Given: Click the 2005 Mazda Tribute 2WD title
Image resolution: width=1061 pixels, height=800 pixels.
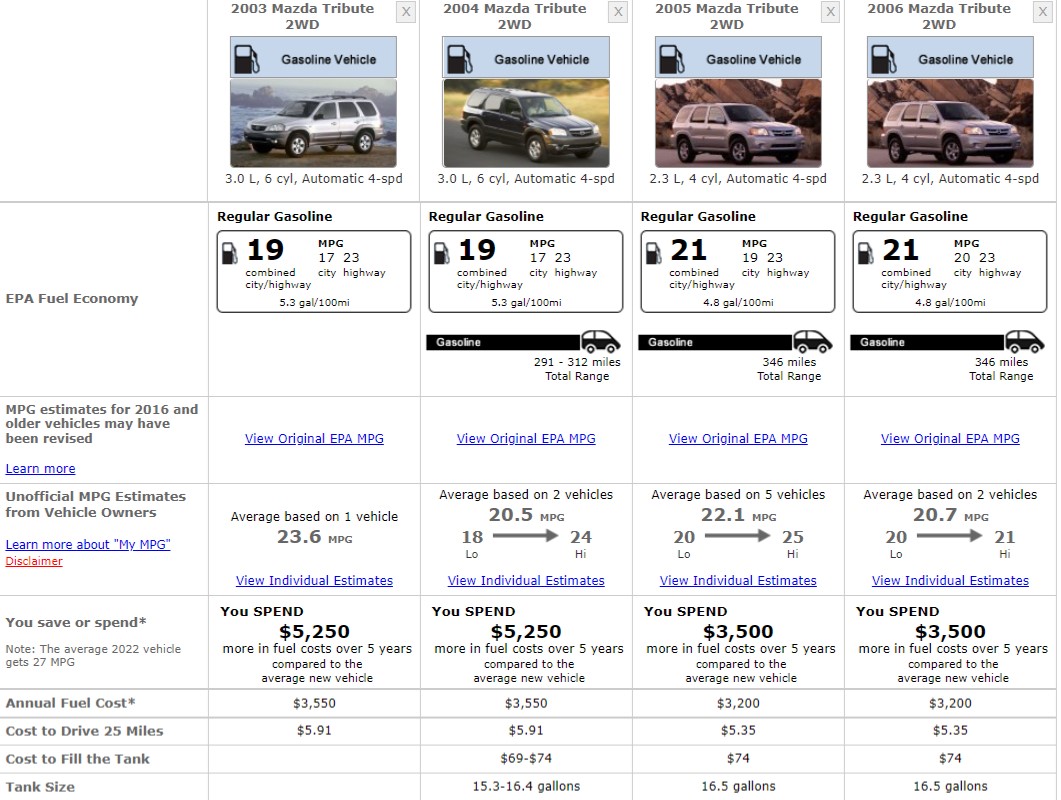Looking at the screenshot, I should pos(727,16).
